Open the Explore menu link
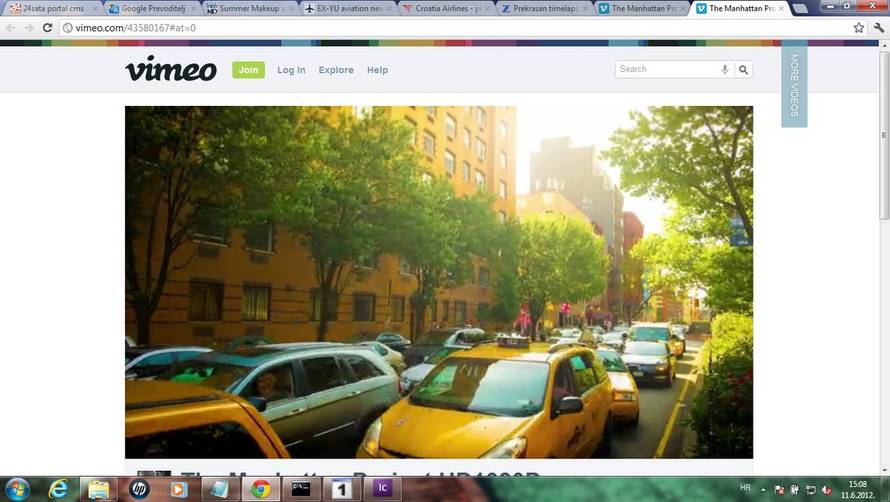Image resolution: width=890 pixels, height=502 pixels. (x=336, y=70)
